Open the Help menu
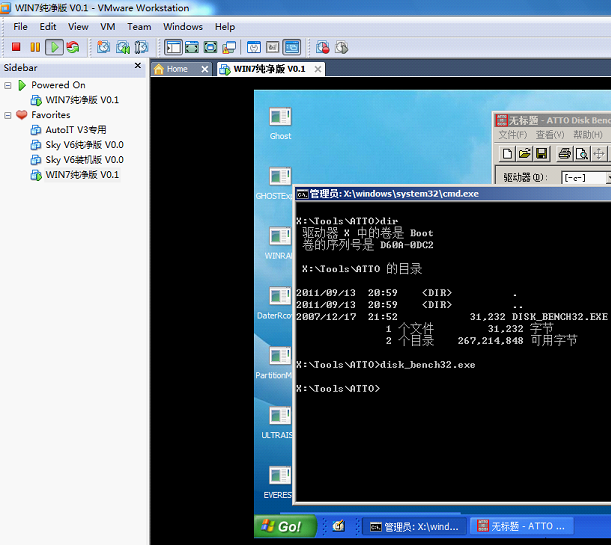 [x=225, y=27]
